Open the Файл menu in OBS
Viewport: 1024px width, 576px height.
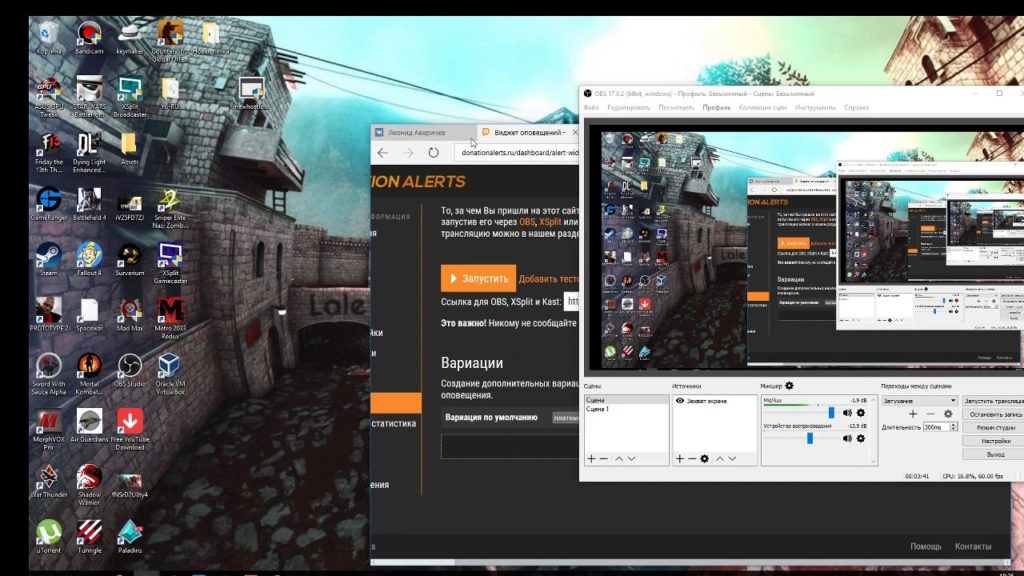pyautogui.click(x=591, y=108)
